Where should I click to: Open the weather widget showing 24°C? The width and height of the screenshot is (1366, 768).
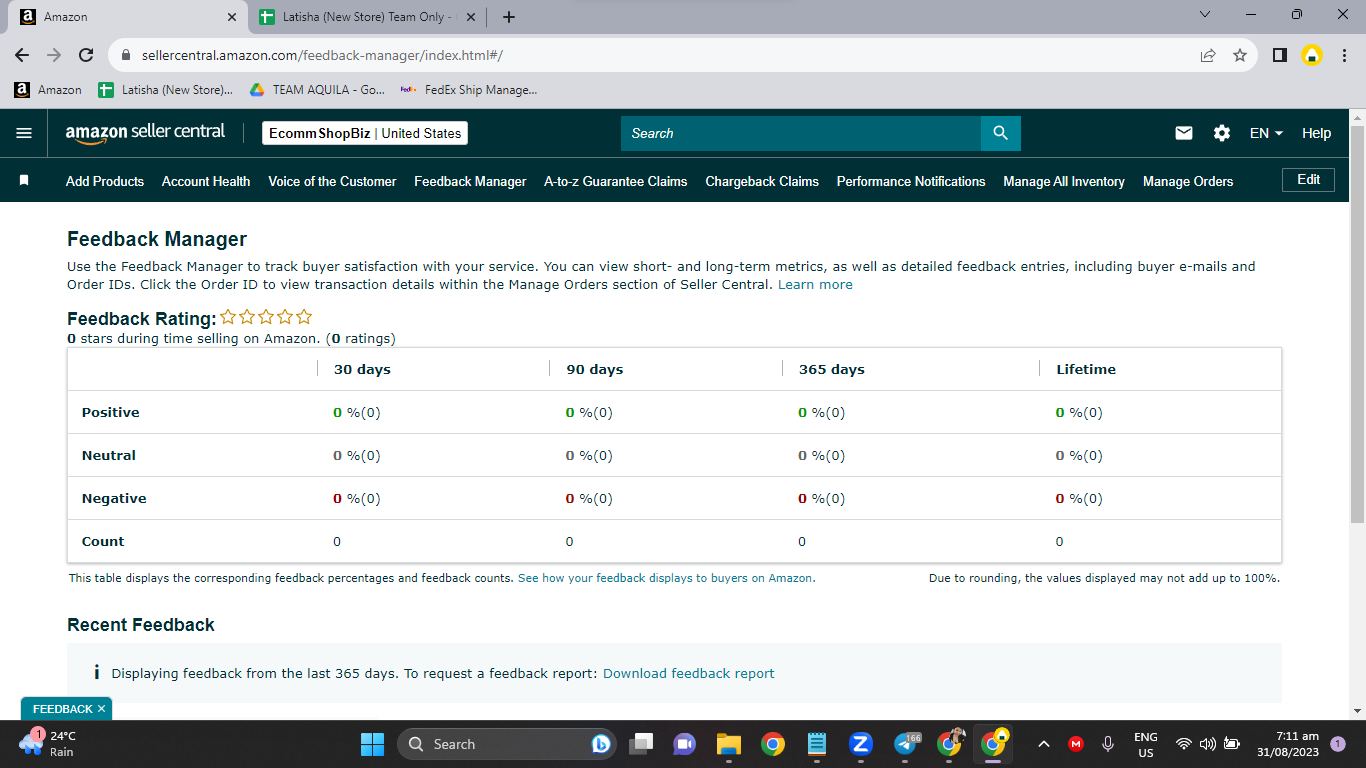pyautogui.click(x=49, y=744)
